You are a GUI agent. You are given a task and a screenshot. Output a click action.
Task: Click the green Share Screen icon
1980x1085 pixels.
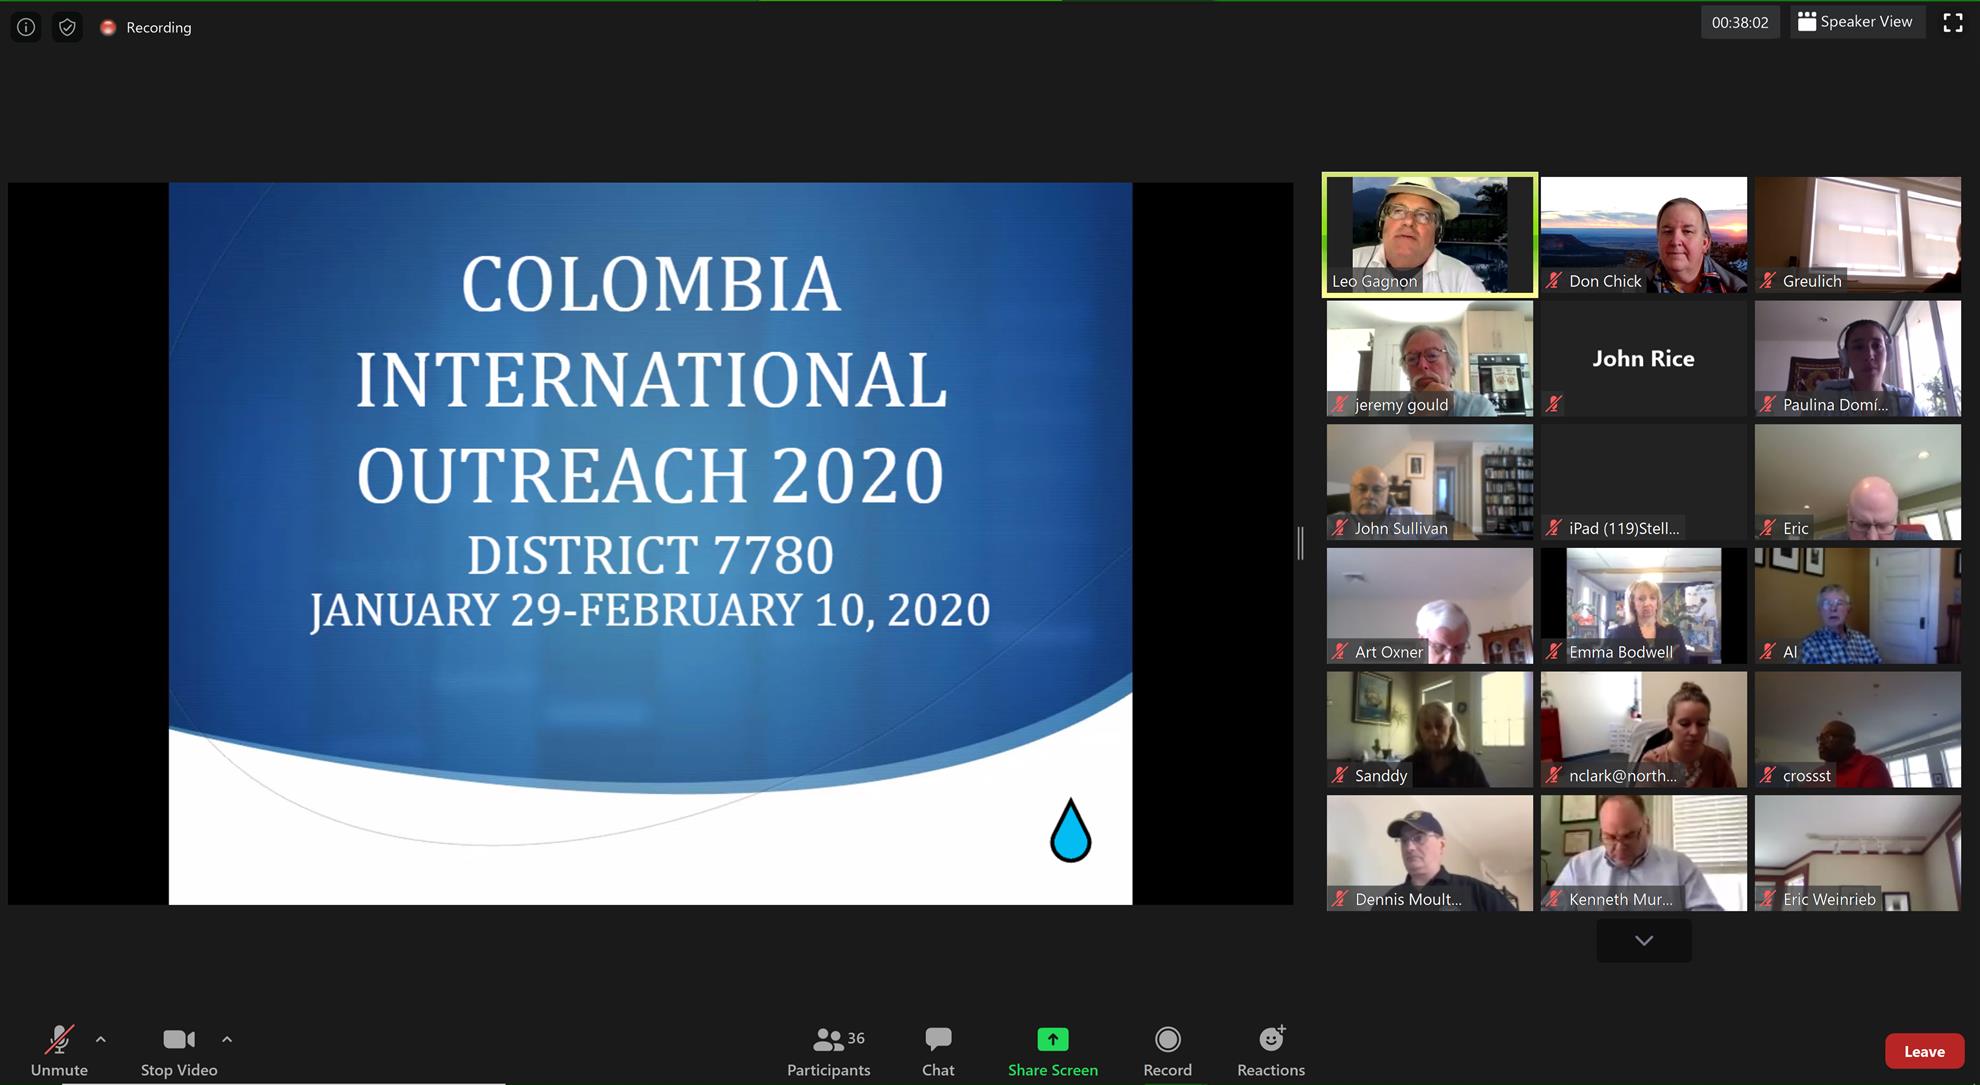pyautogui.click(x=1052, y=1040)
